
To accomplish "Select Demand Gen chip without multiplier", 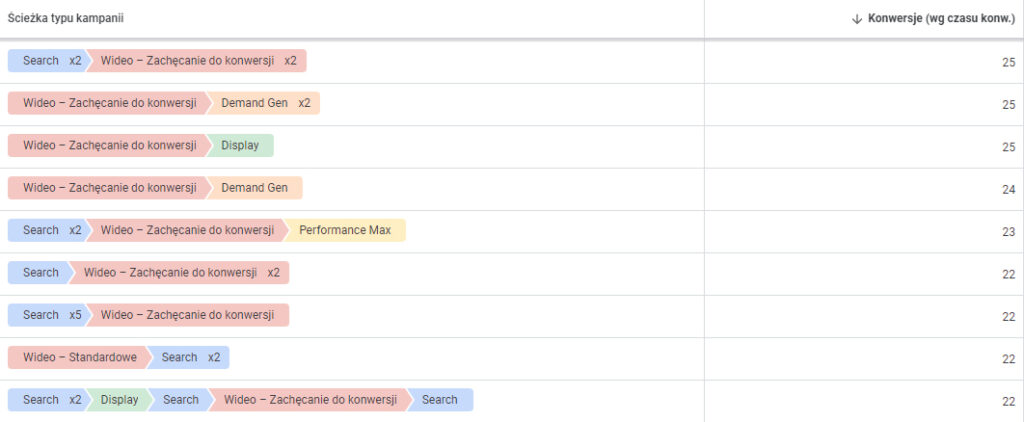I will [x=254, y=188].
